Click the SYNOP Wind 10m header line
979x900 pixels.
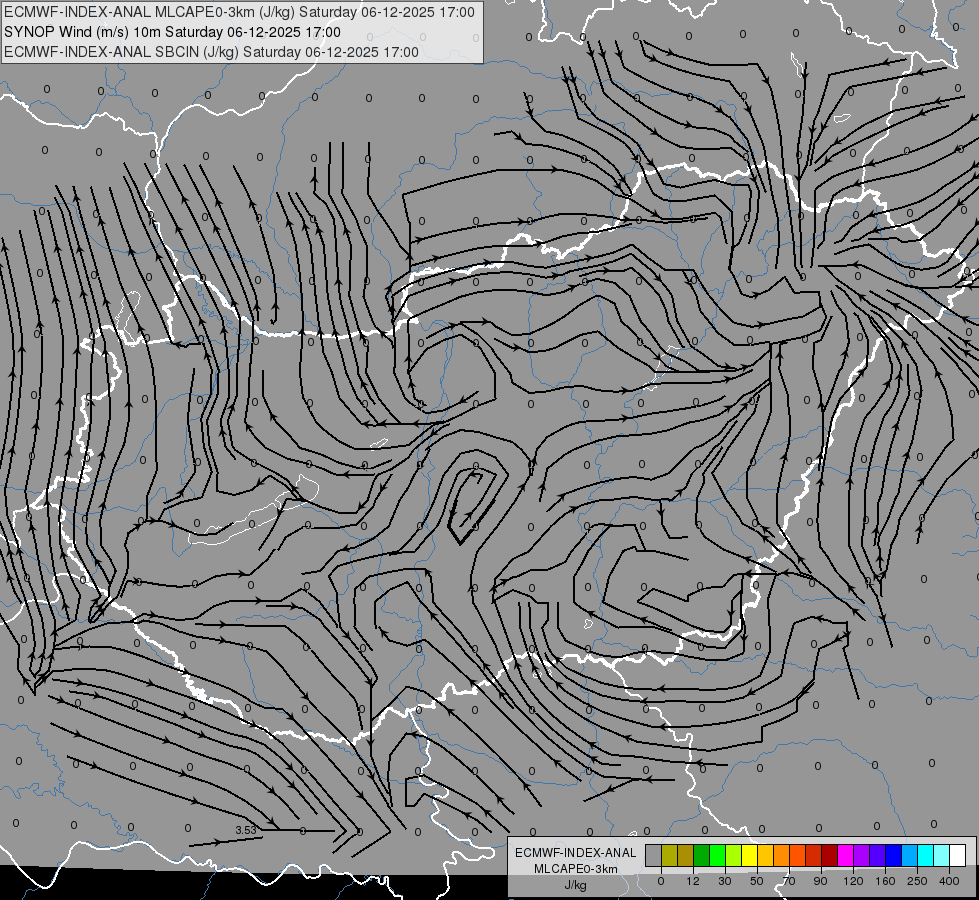click(x=172, y=32)
